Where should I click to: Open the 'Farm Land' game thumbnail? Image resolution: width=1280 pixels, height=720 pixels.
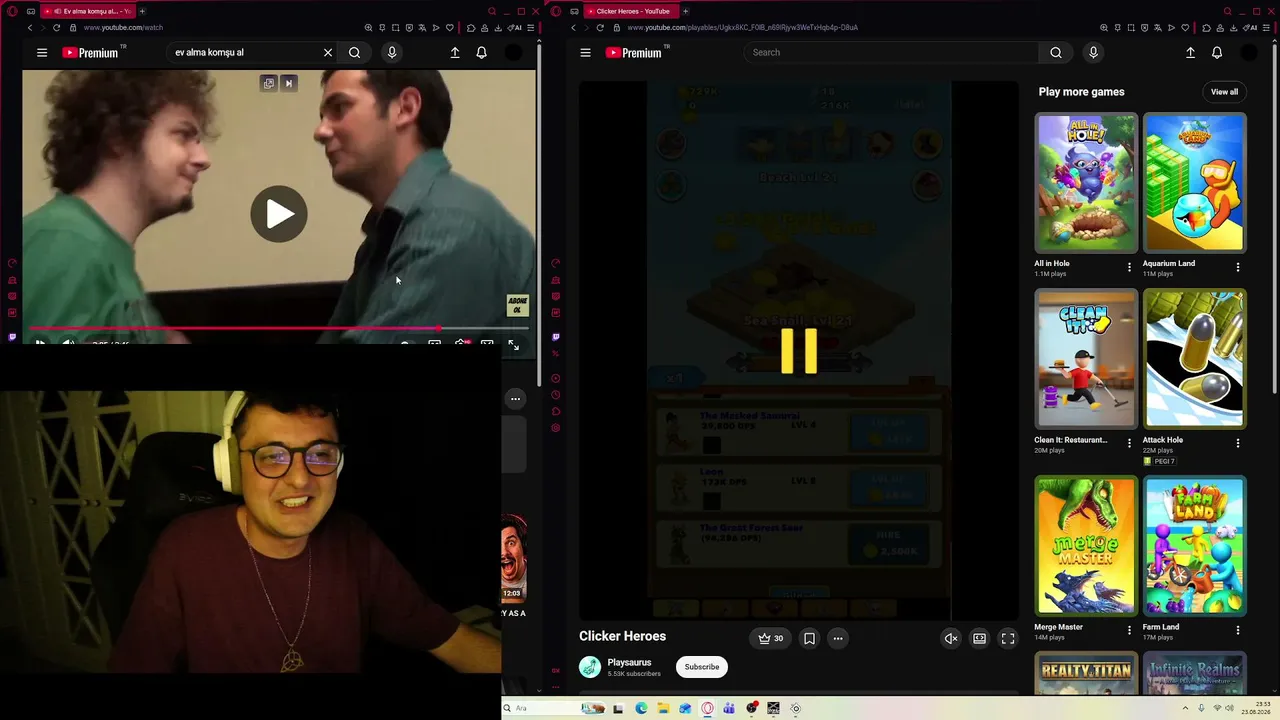click(1195, 546)
